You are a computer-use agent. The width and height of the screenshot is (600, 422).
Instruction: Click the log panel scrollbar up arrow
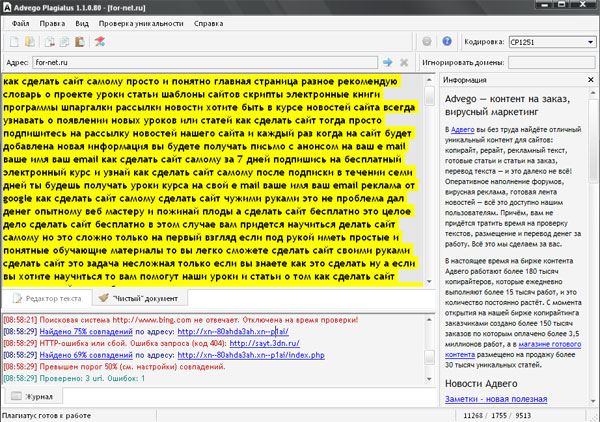[429, 319]
